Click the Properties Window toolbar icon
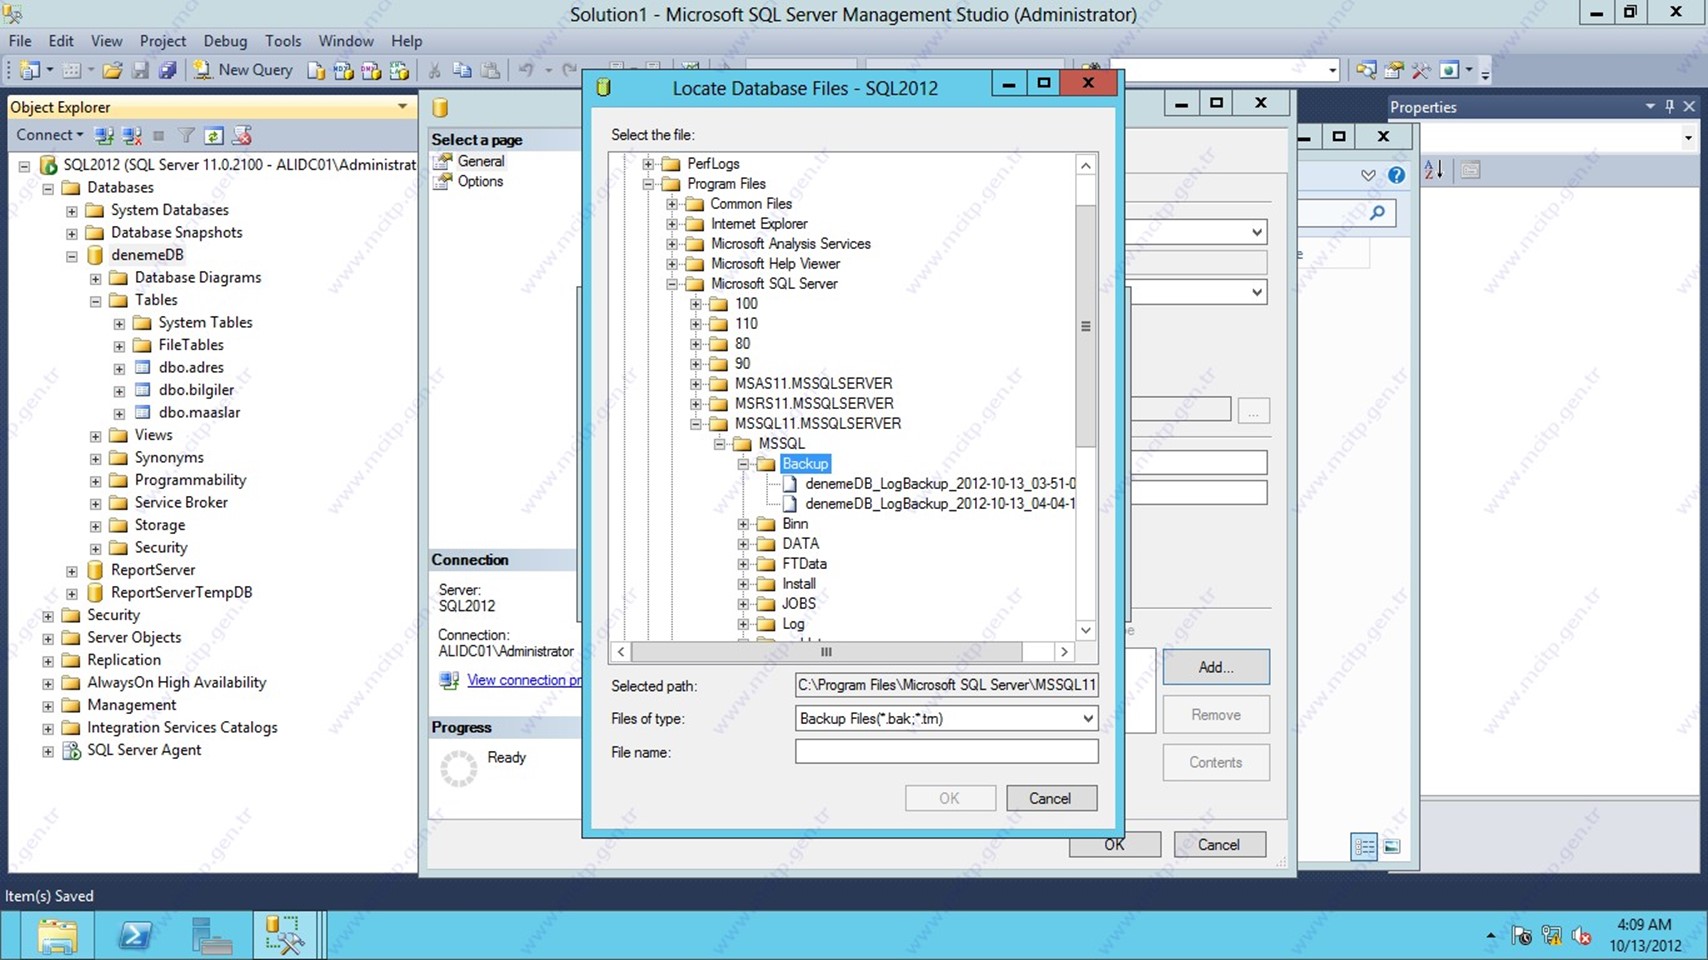The image size is (1708, 960). tap(1394, 70)
